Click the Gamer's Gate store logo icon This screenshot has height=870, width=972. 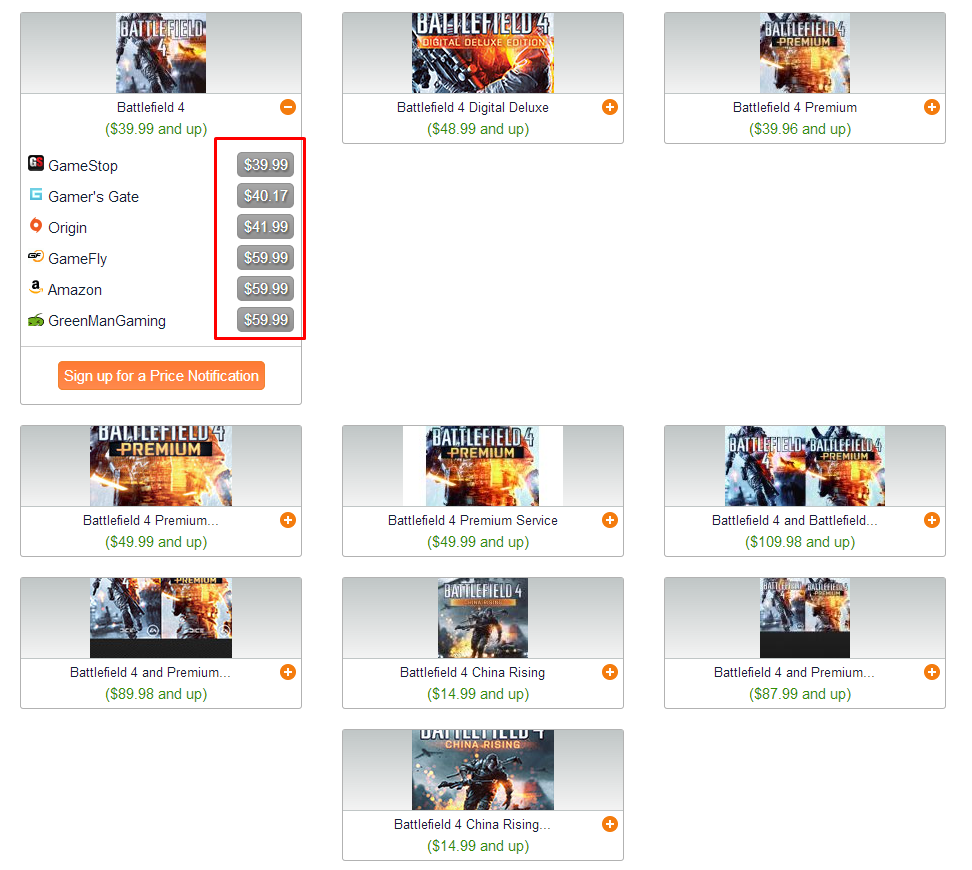coord(36,195)
